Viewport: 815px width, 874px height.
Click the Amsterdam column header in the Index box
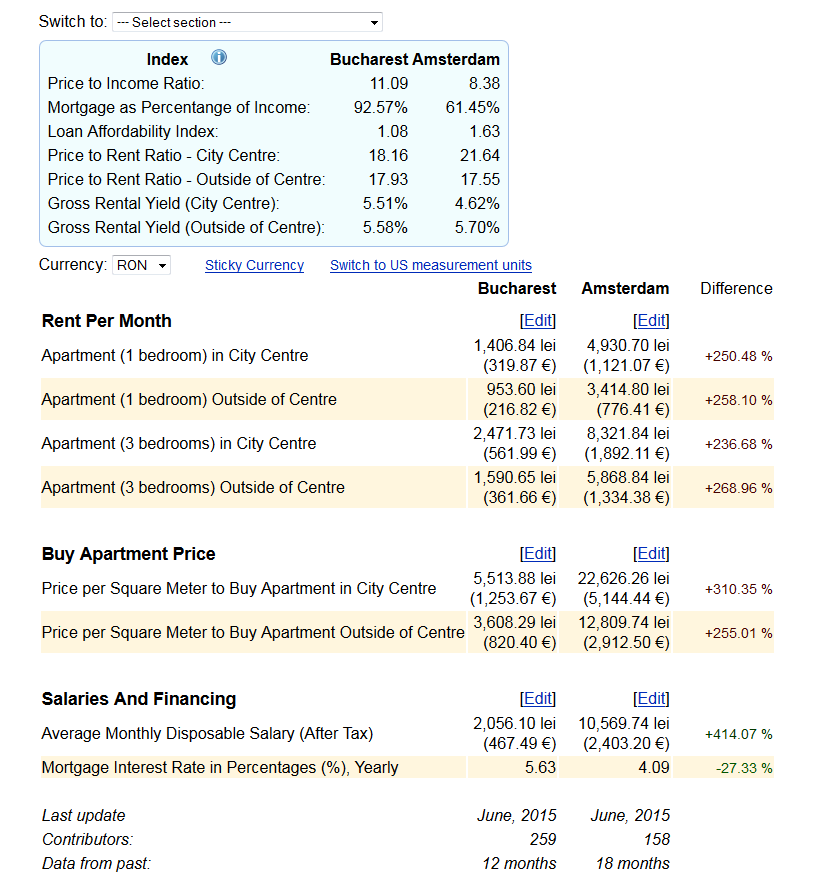pos(457,60)
